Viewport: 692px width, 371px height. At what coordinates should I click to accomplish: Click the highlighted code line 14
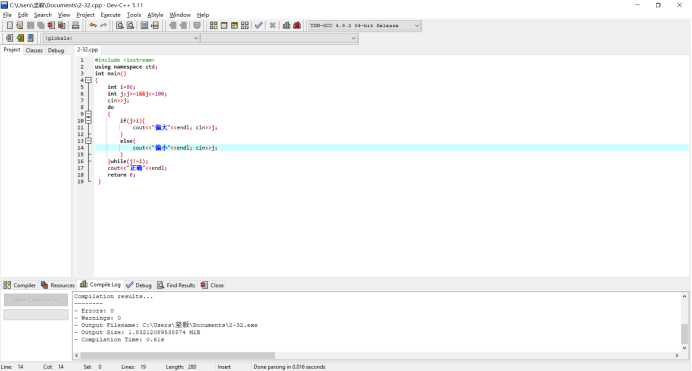click(391, 148)
